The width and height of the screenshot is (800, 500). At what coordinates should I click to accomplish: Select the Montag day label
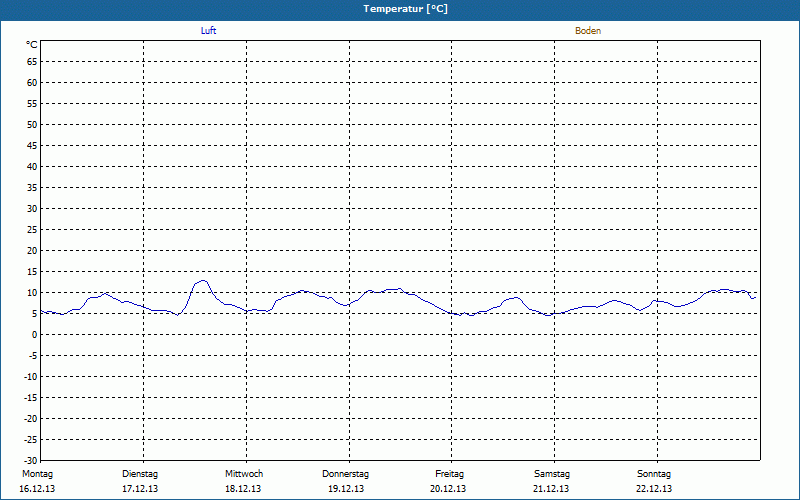click(x=36, y=473)
